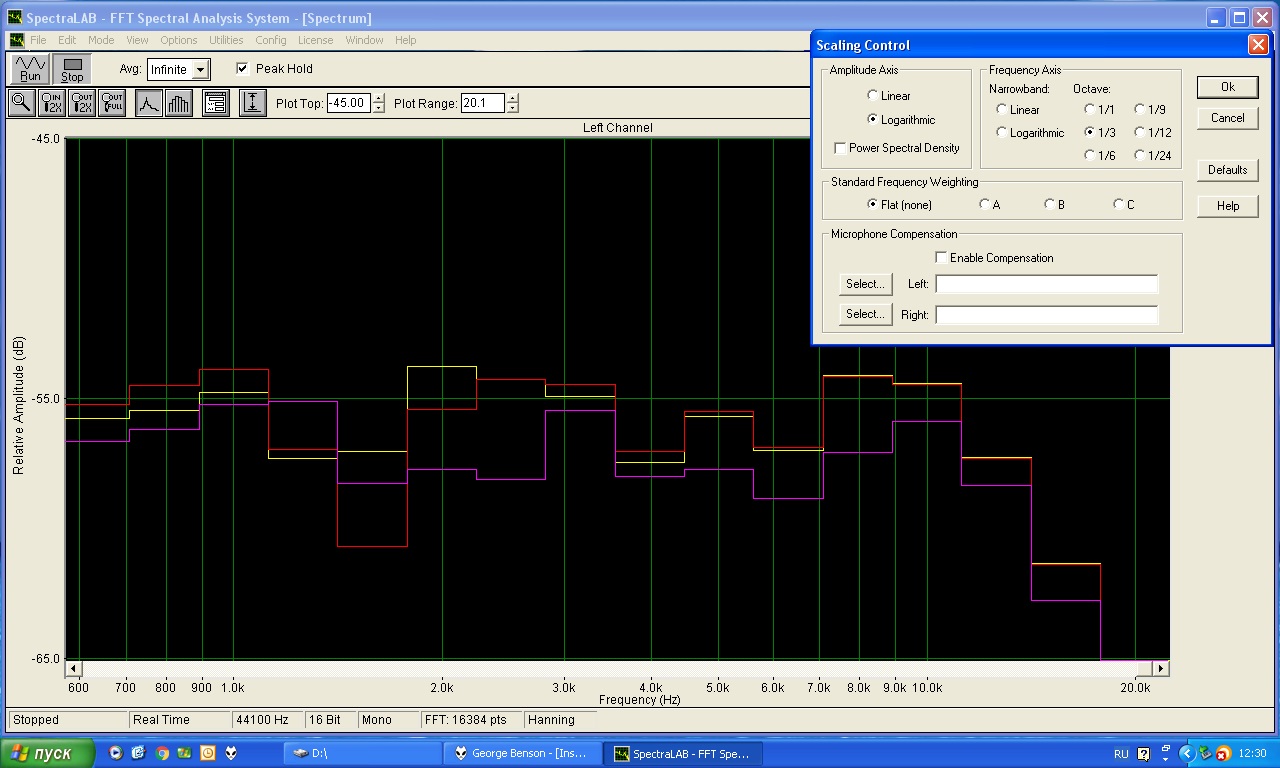Screen dimensions: 1280x768
Task: Open the Utilities menu
Action: (226, 40)
